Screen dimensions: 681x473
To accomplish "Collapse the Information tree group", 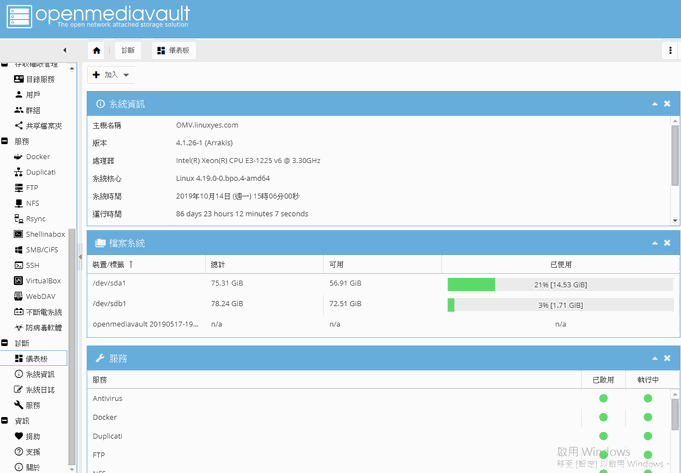I will coord(5,420).
